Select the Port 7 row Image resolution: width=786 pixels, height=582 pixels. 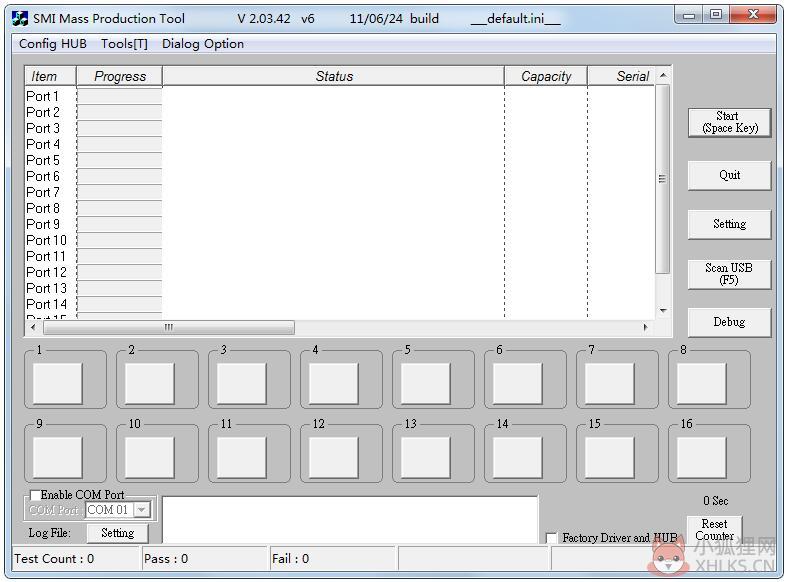point(339,192)
